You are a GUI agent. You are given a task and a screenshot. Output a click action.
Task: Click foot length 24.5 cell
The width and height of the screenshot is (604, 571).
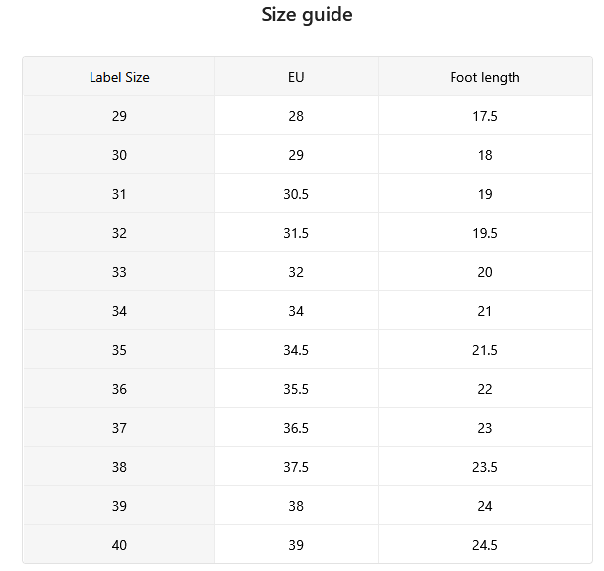pos(485,544)
